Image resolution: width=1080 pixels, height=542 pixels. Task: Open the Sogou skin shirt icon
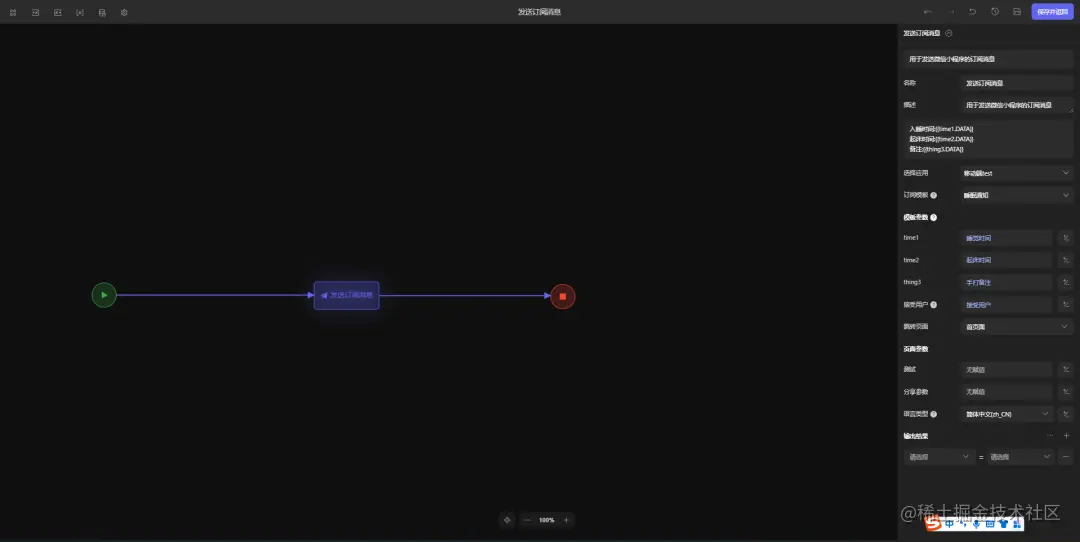(x=1003, y=524)
